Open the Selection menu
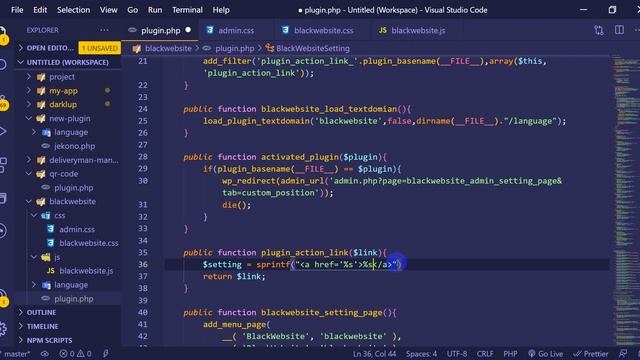 73,10
